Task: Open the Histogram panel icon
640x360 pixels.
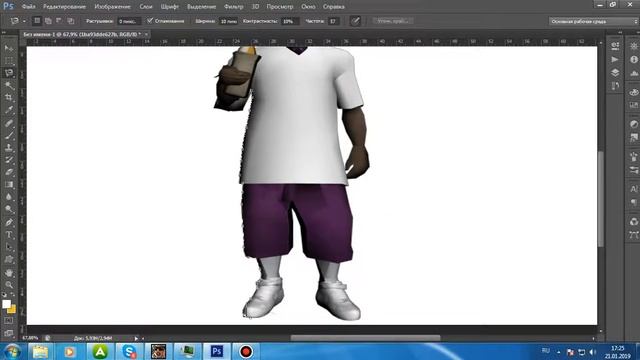Action: [x=633, y=73]
